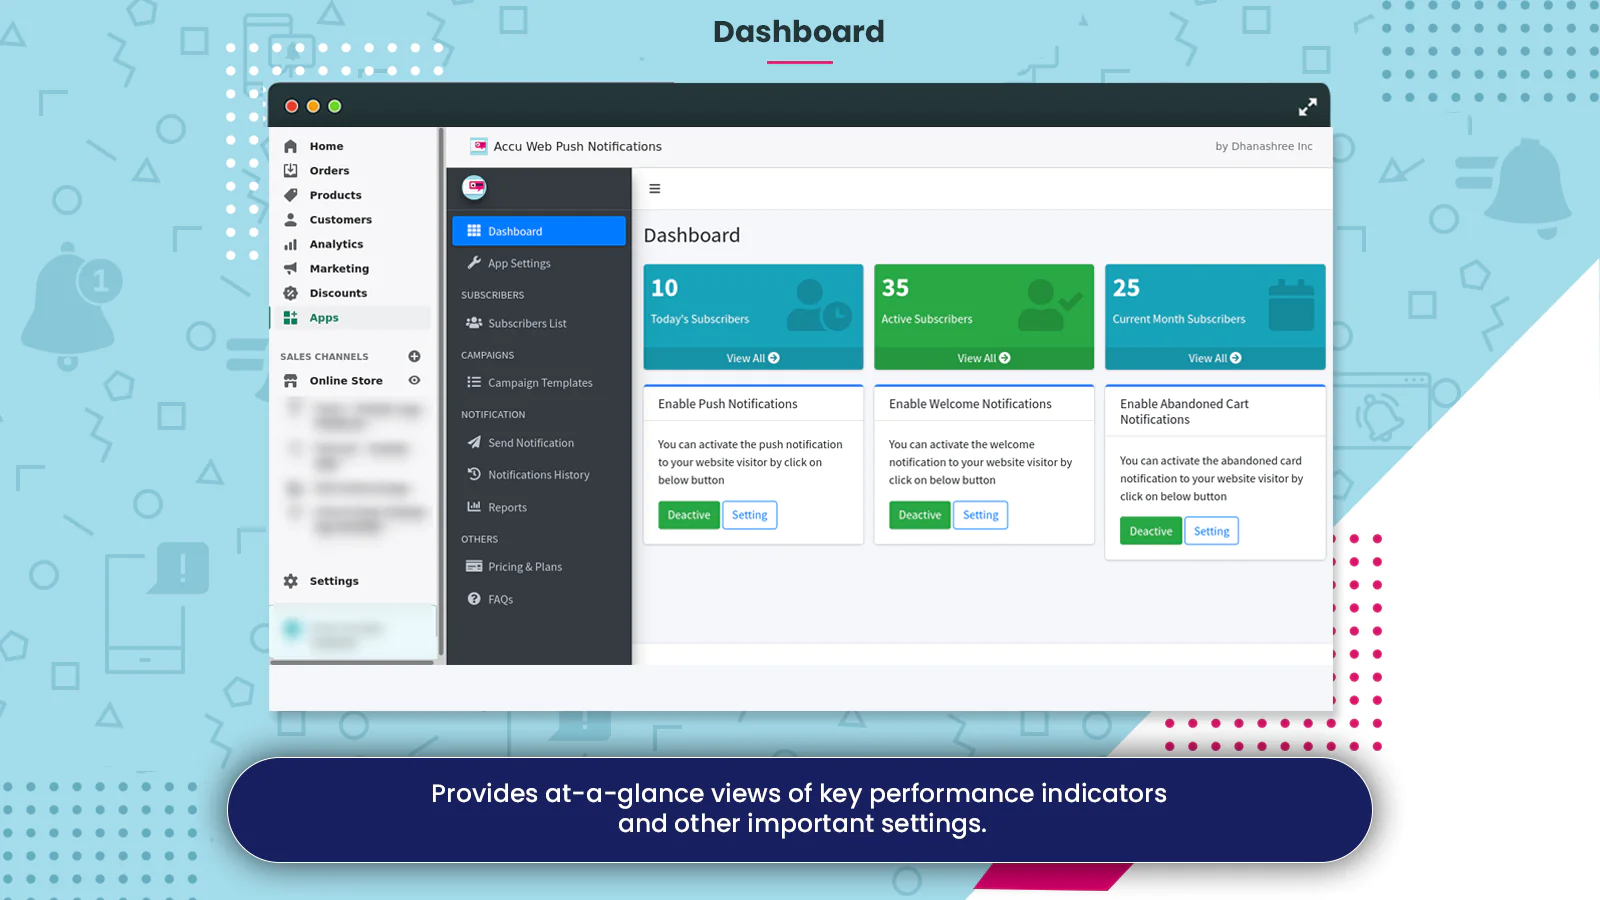1600x900 pixels.
Task: Open Notifications History
Action: [539, 475]
